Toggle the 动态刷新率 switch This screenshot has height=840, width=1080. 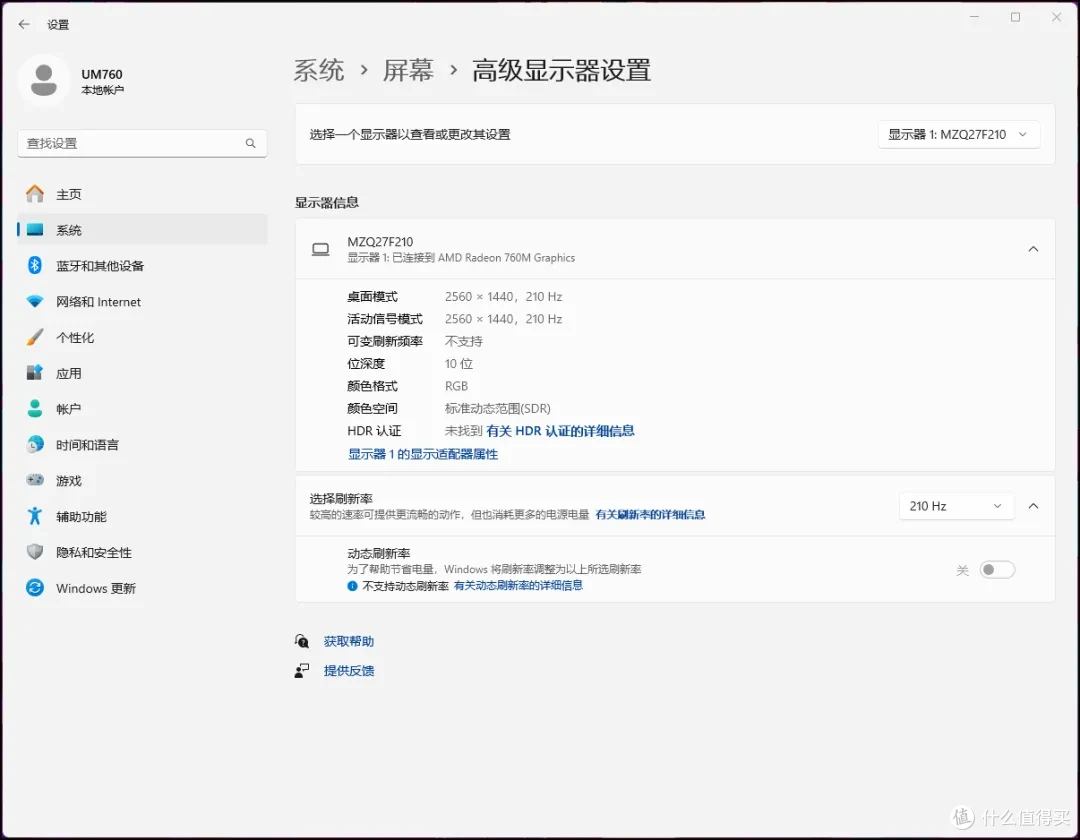pos(997,569)
